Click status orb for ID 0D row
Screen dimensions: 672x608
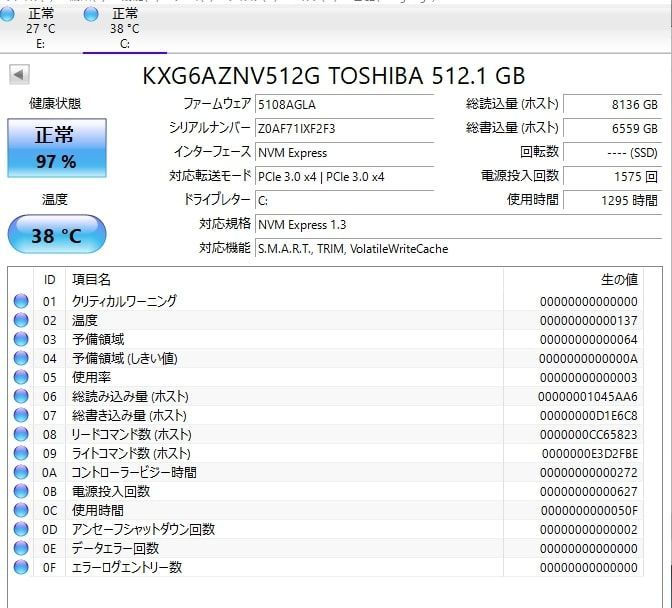coord(21,529)
